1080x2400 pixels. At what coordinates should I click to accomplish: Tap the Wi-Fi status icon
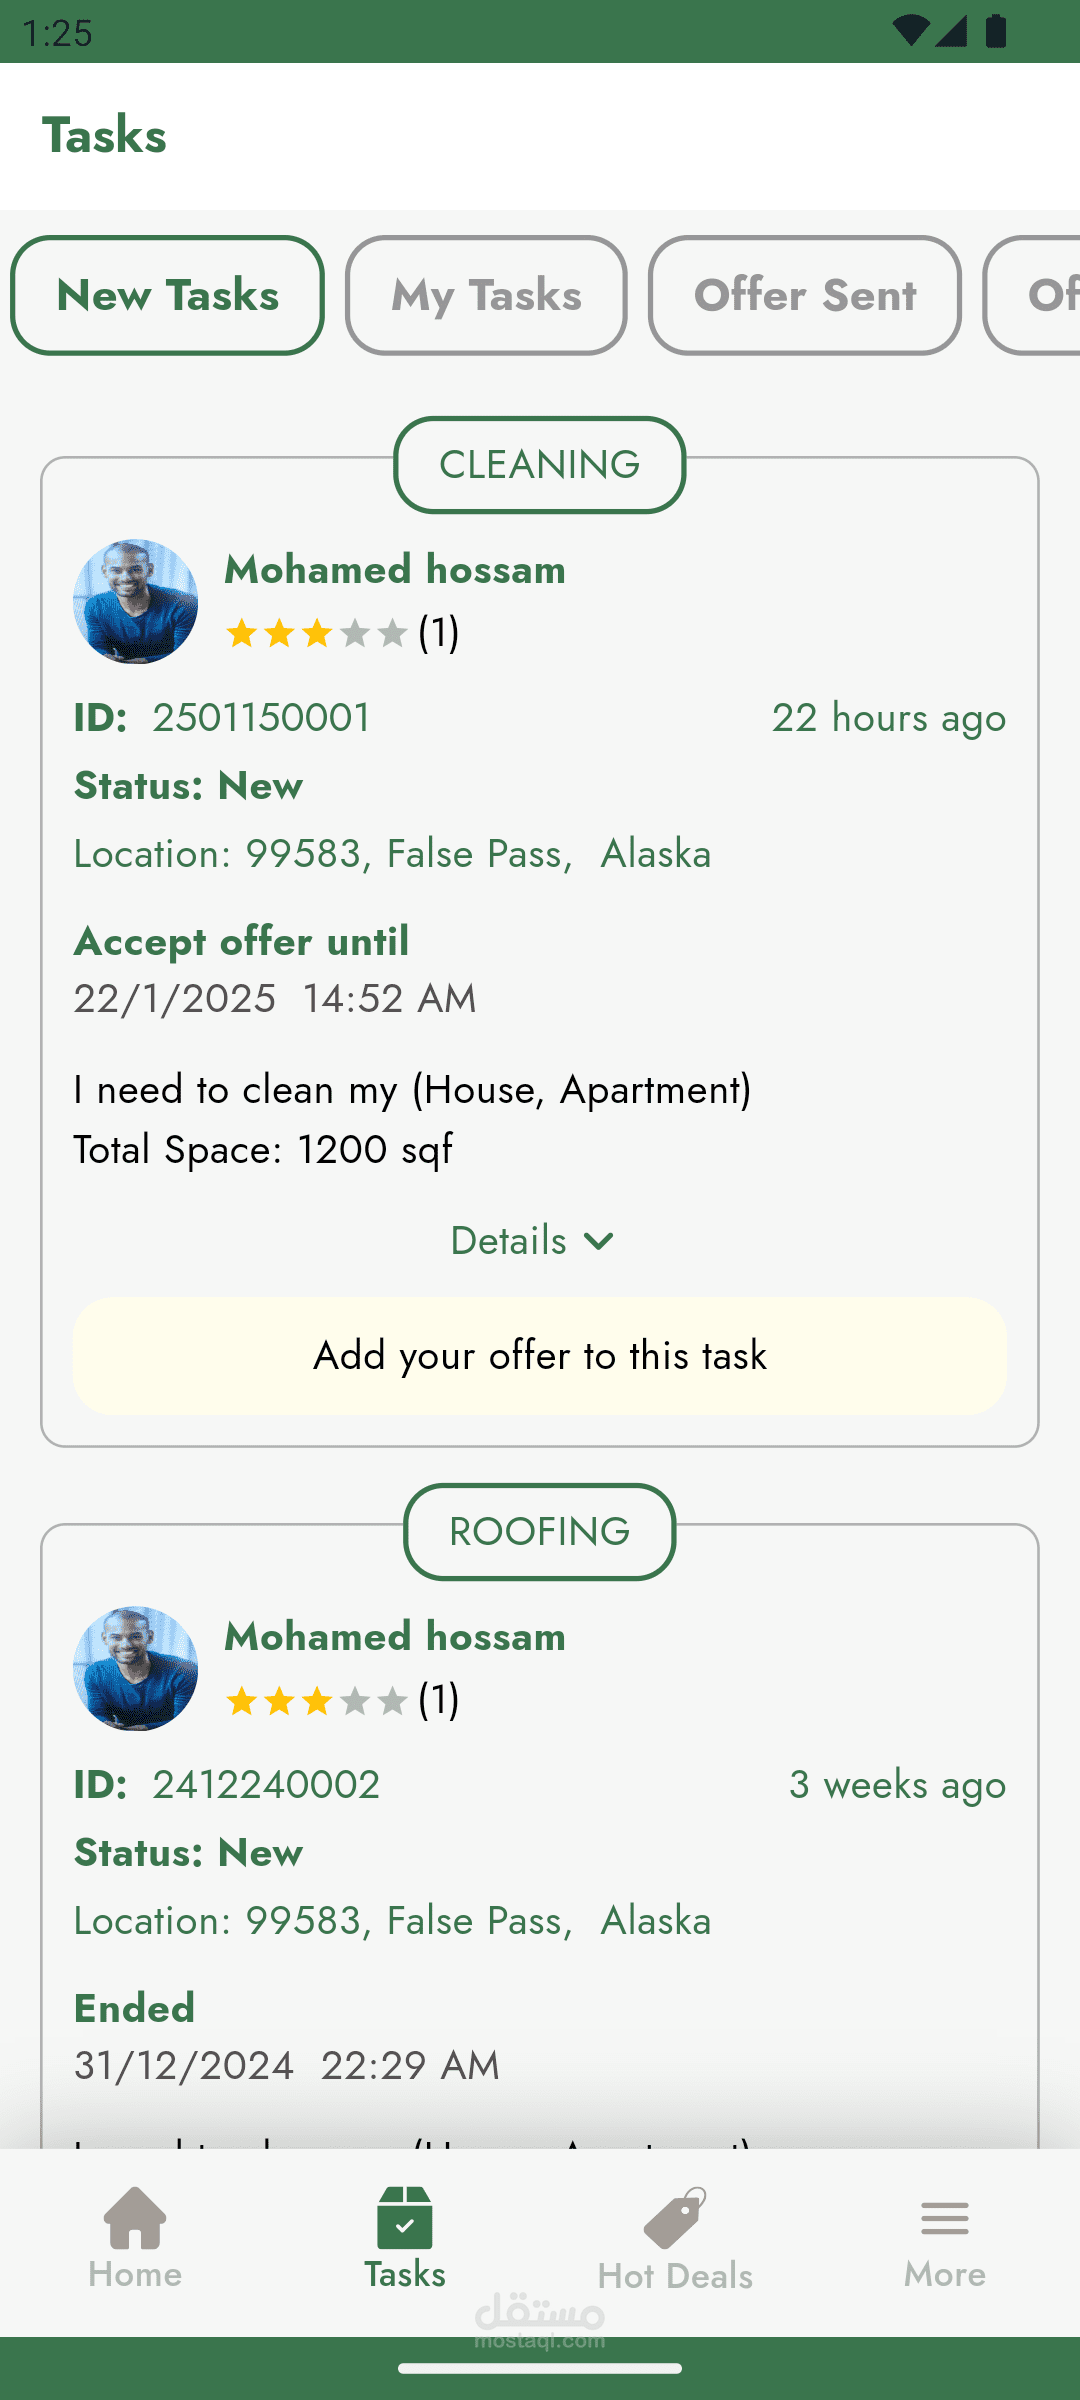click(909, 30)
